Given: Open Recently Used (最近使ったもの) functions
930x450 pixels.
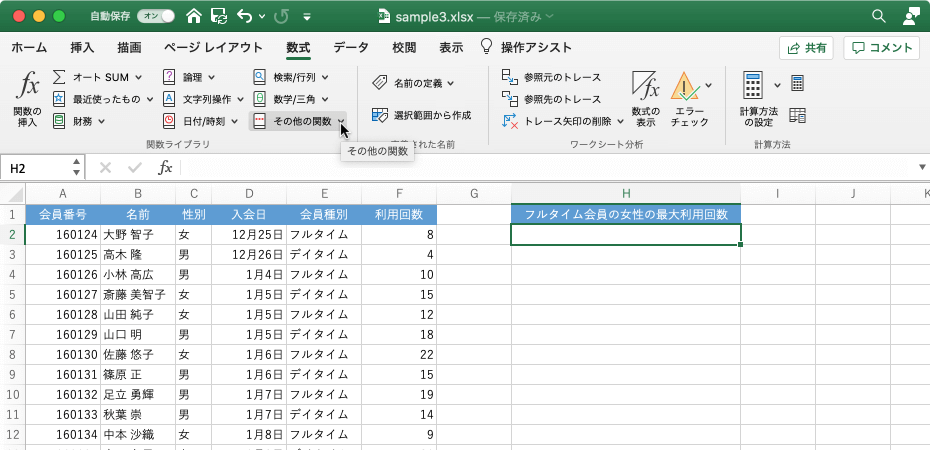Looking at the screenshot, I should point(103,99).
